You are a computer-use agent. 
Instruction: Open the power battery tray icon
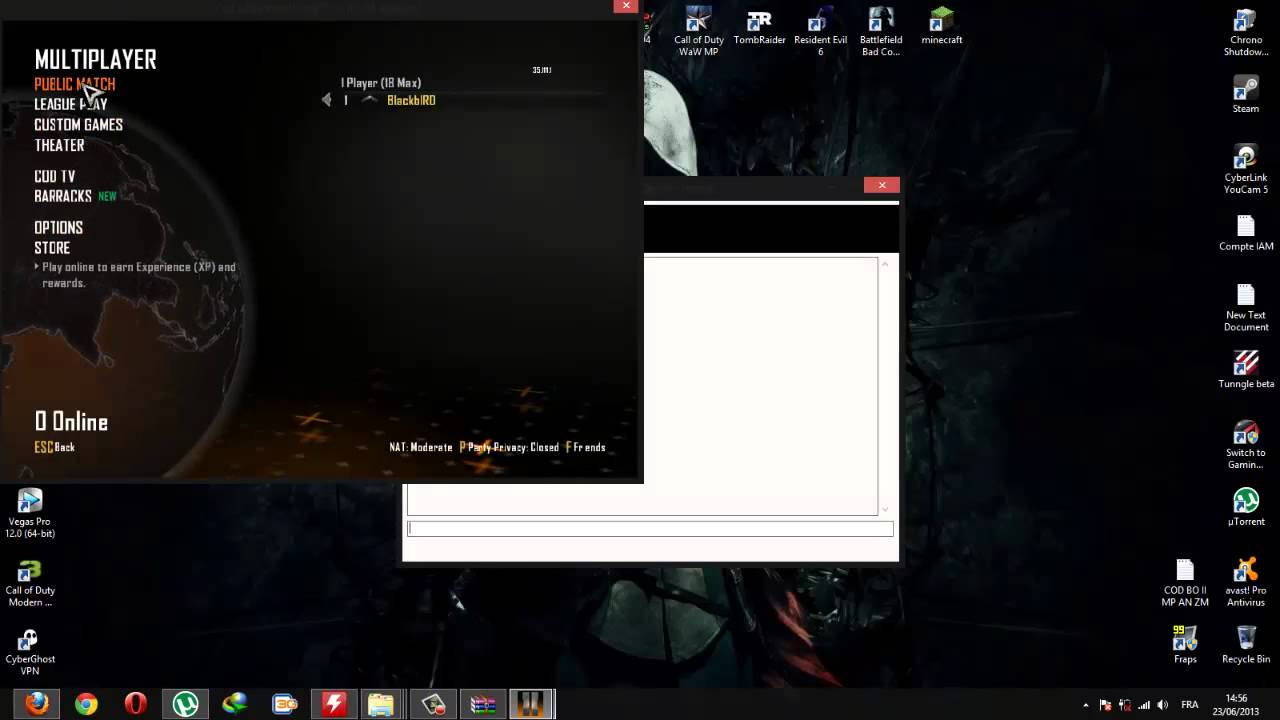click(1125, 705)
